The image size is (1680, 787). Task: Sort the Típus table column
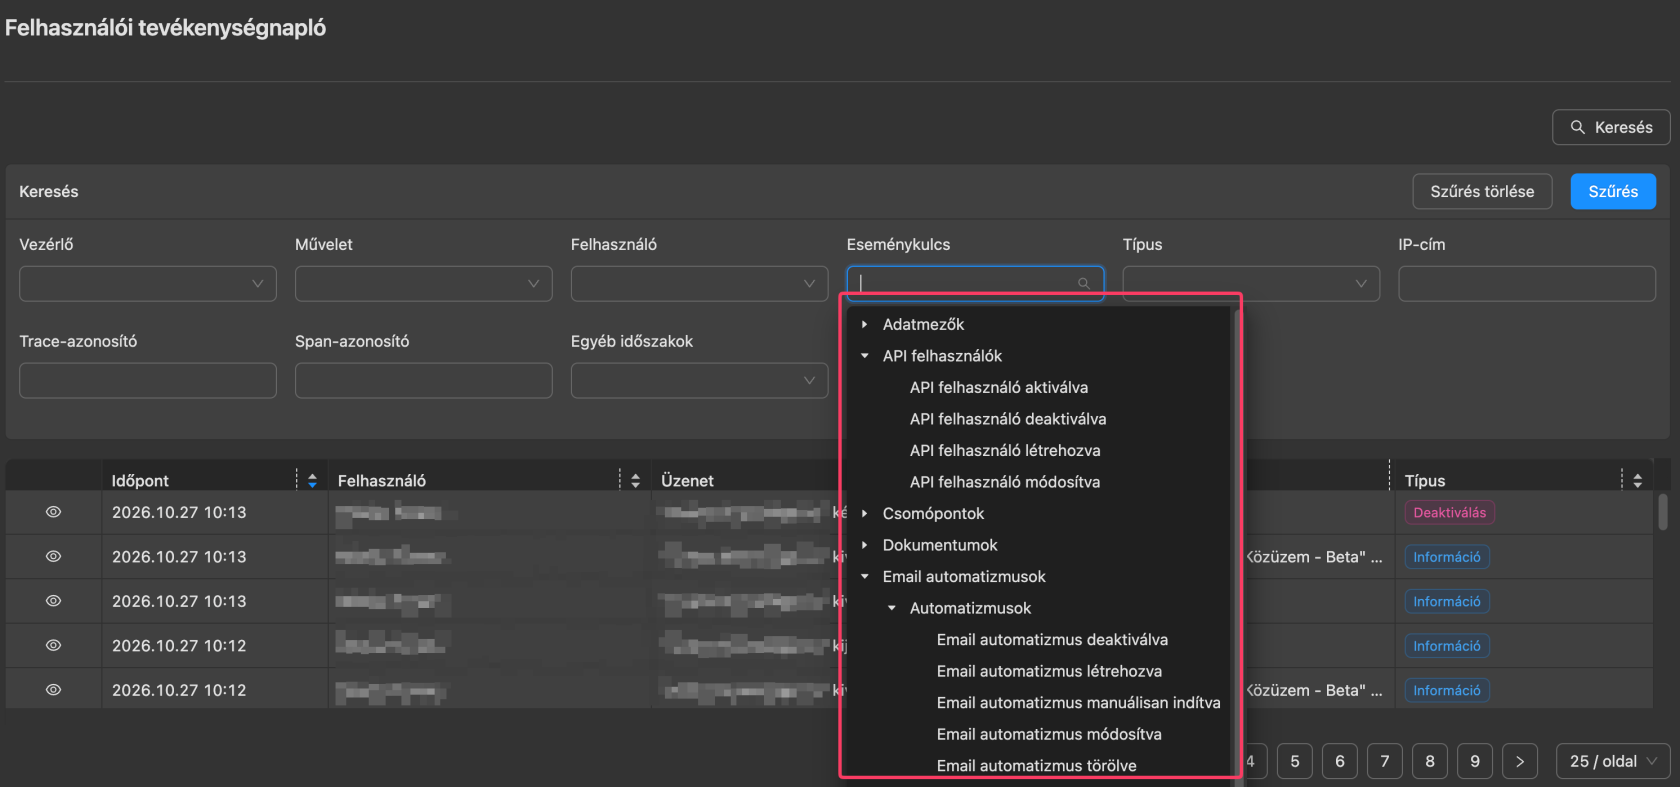1637,480
